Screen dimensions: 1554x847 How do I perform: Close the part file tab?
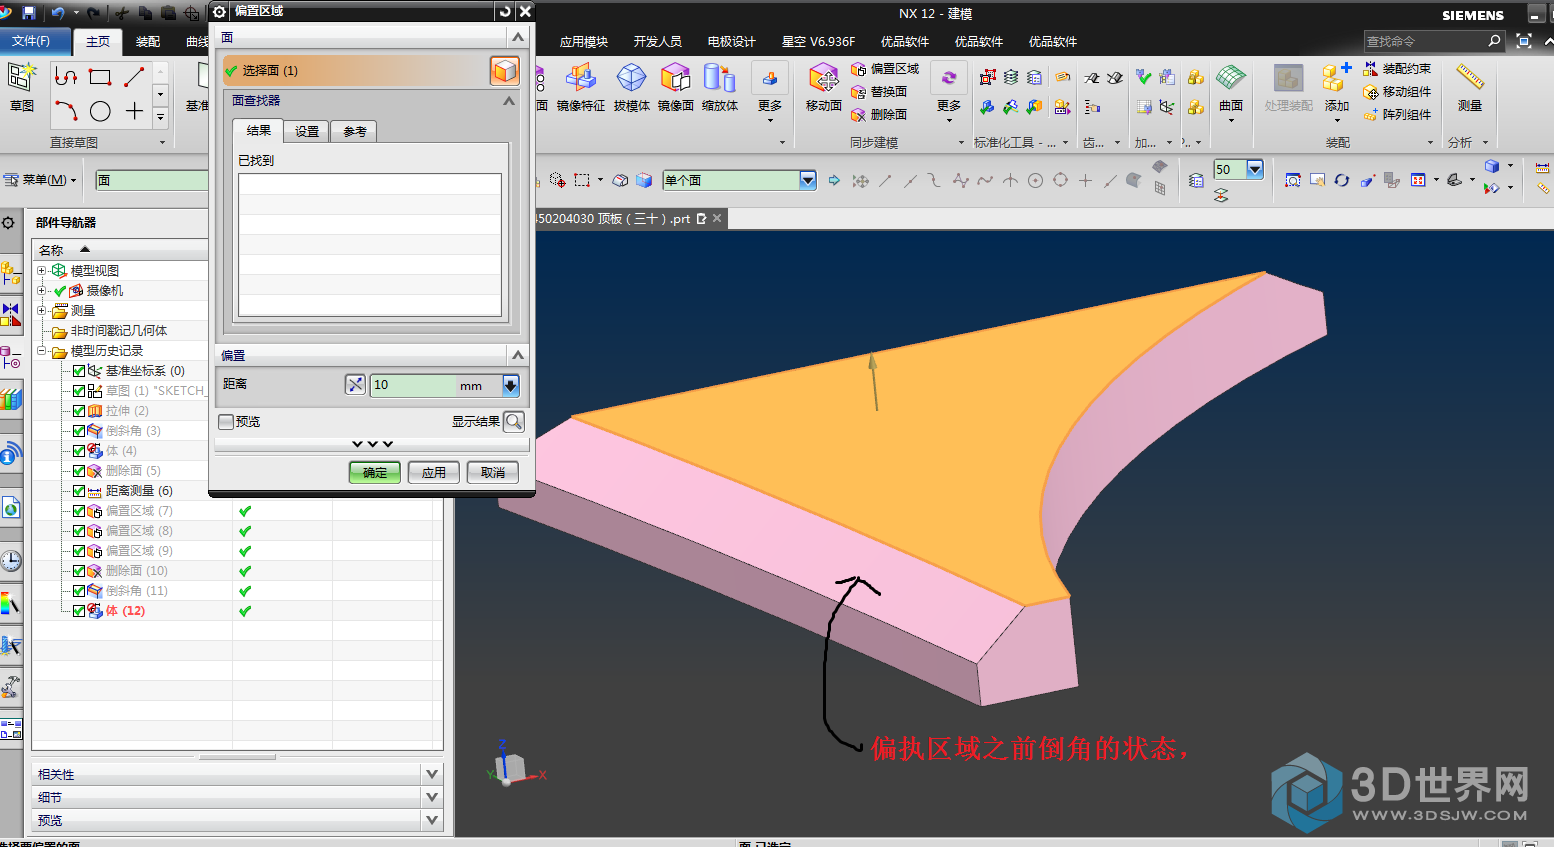(717, 218)
